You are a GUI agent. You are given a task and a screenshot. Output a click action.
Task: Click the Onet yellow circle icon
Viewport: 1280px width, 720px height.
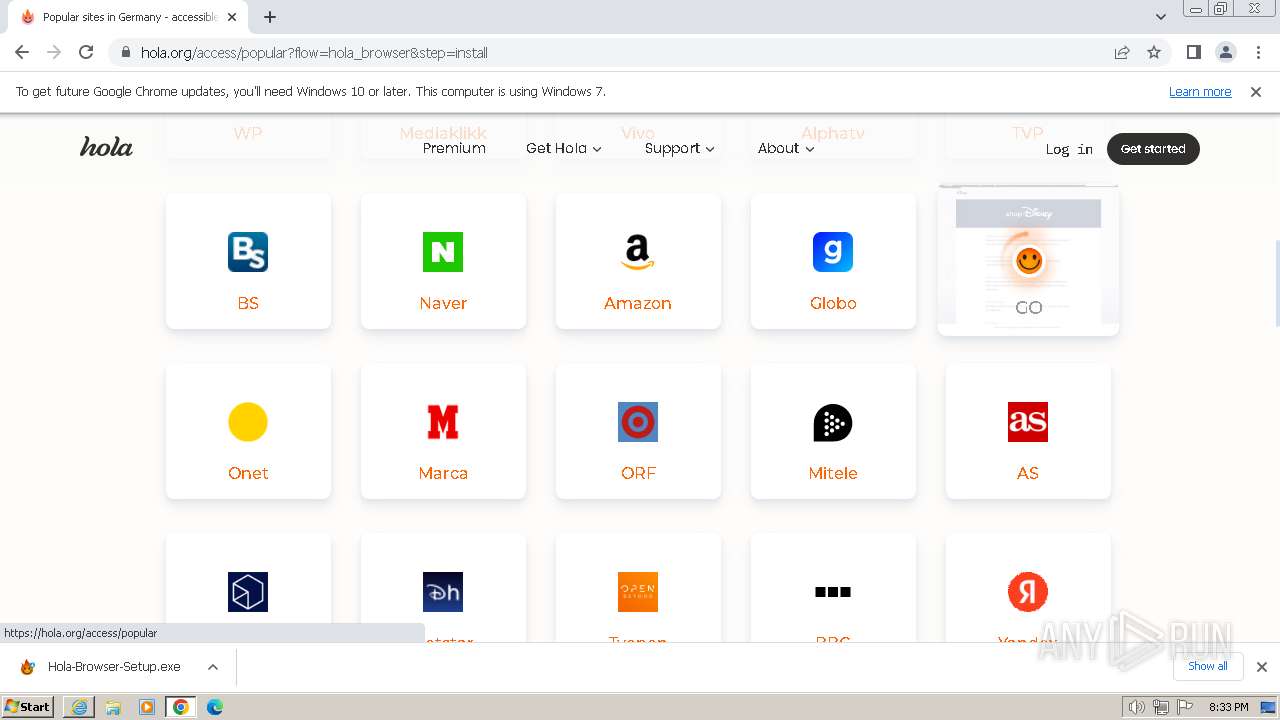point(248,422)
